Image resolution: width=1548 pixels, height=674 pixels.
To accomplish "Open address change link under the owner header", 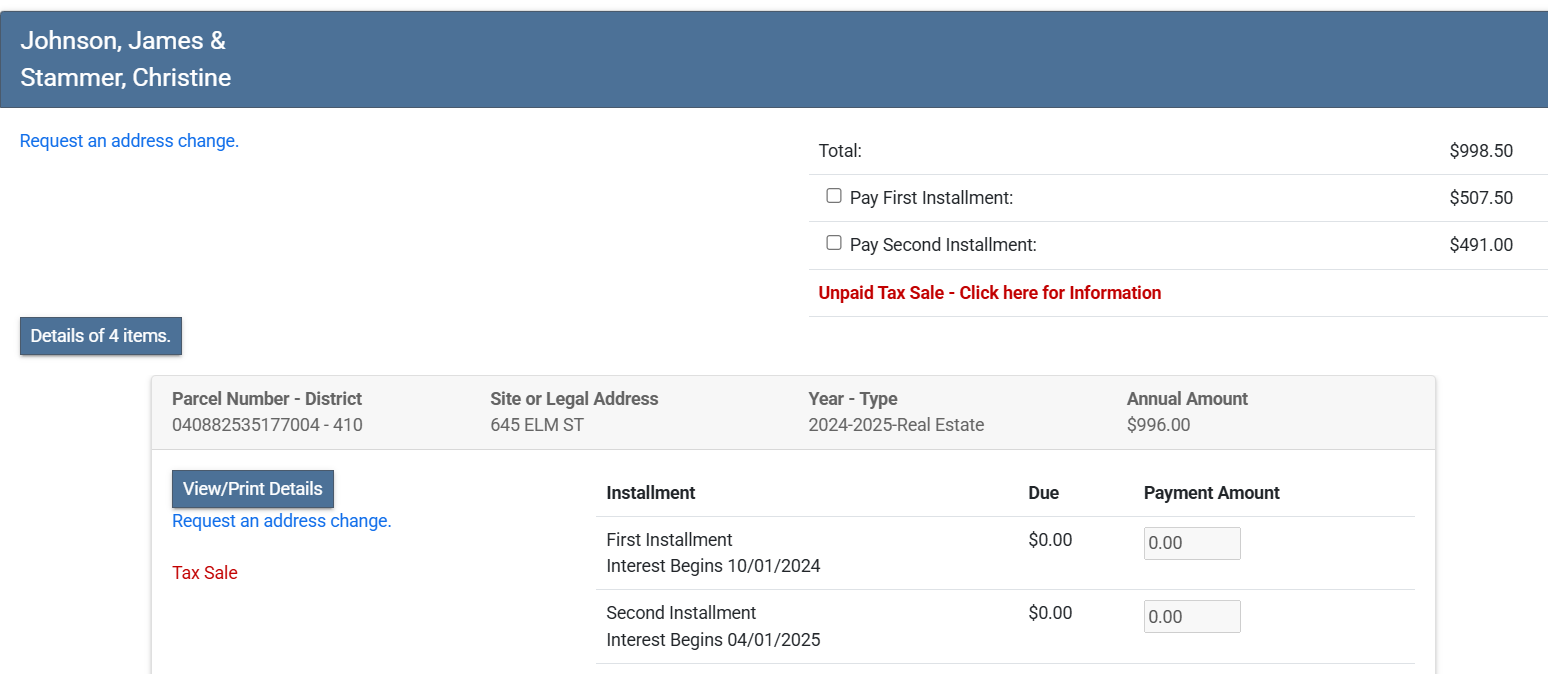I will click(129, 141).
